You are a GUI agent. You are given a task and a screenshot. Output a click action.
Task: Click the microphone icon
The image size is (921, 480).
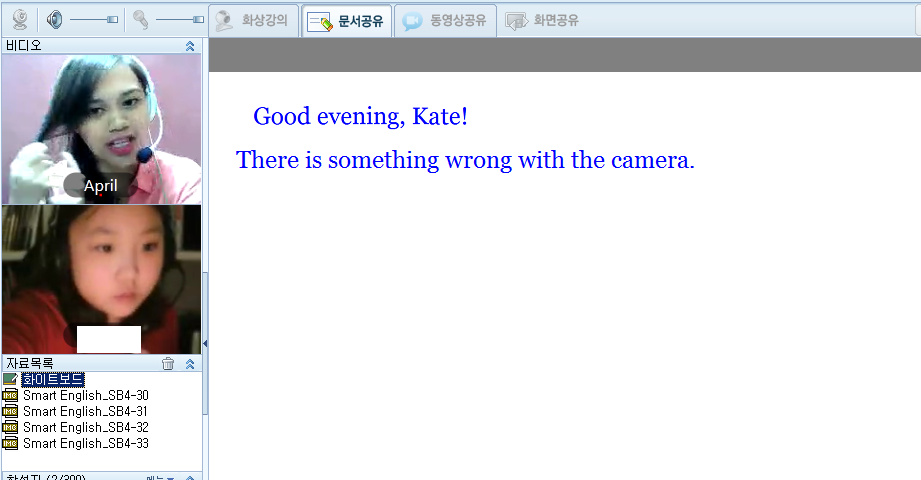point(141,19)
